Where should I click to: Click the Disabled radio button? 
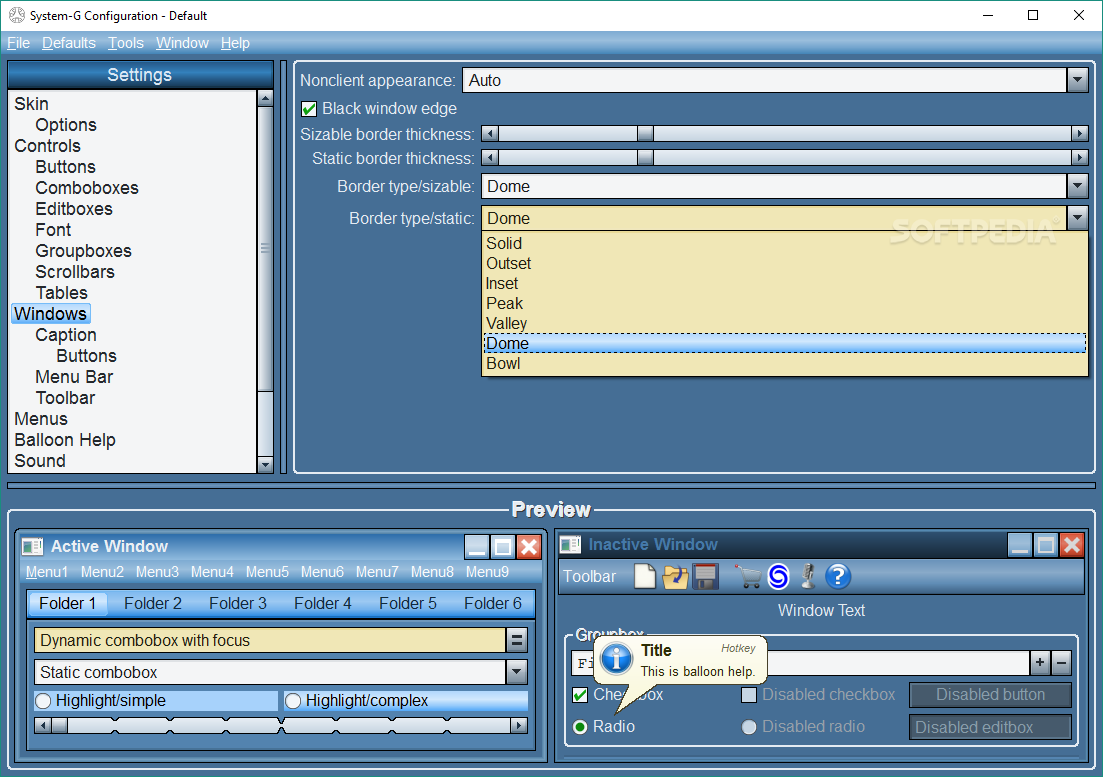[x=749, y=727]
